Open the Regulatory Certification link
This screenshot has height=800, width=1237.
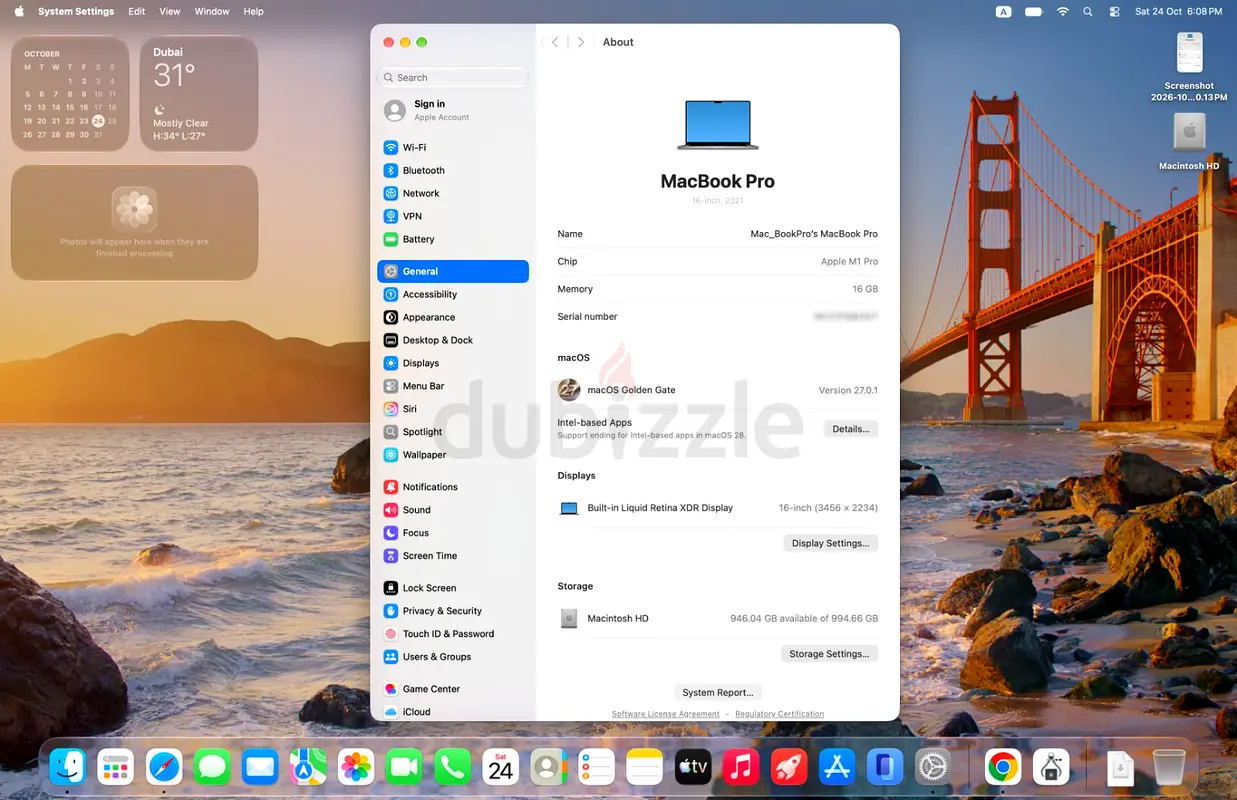tap(780, 714)
